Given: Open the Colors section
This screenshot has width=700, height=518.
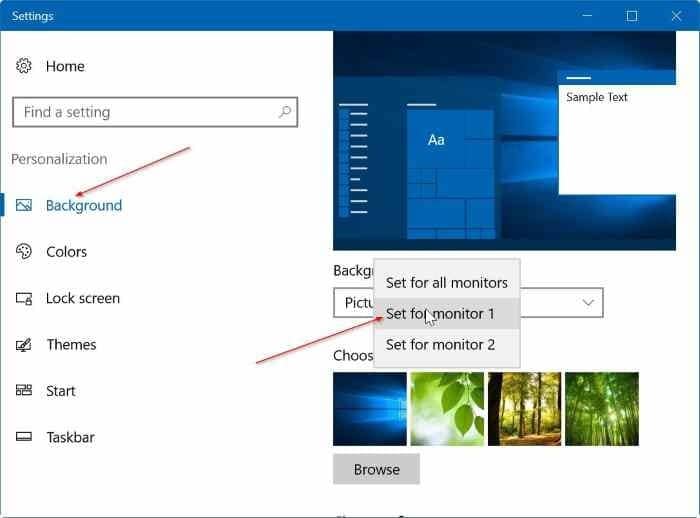Looking at the screenshot, I should 67,252.
